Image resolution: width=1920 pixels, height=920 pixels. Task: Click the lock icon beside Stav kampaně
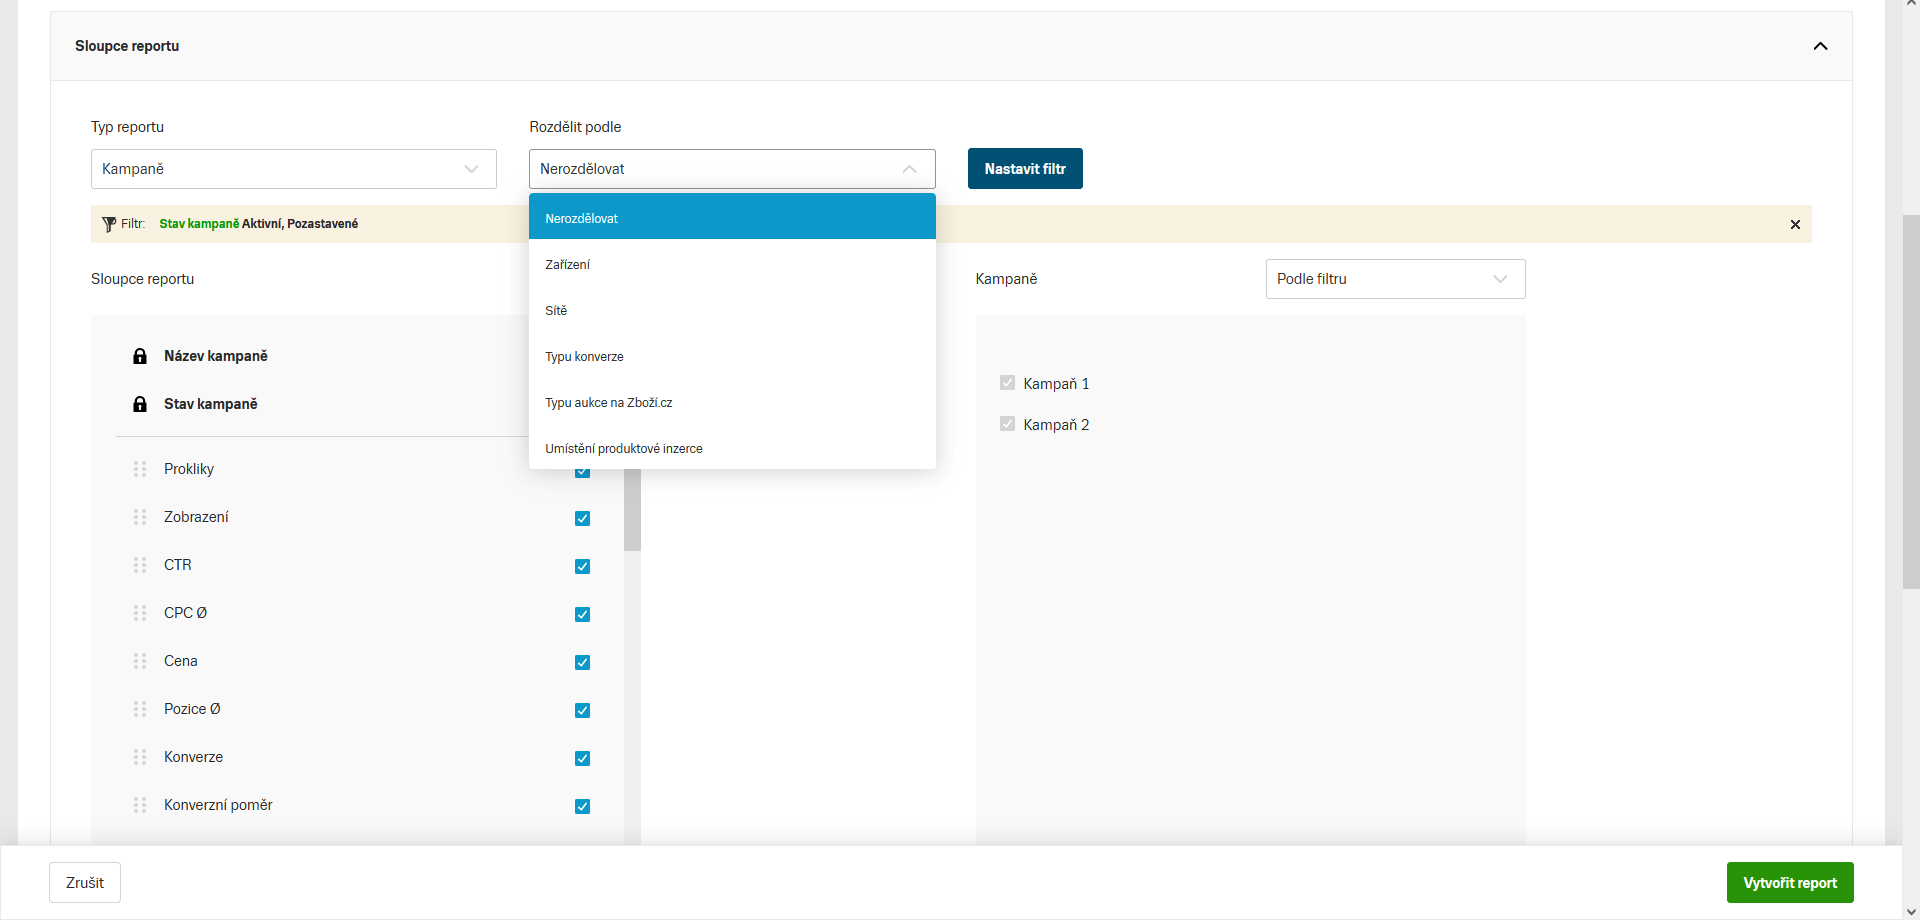140,404
